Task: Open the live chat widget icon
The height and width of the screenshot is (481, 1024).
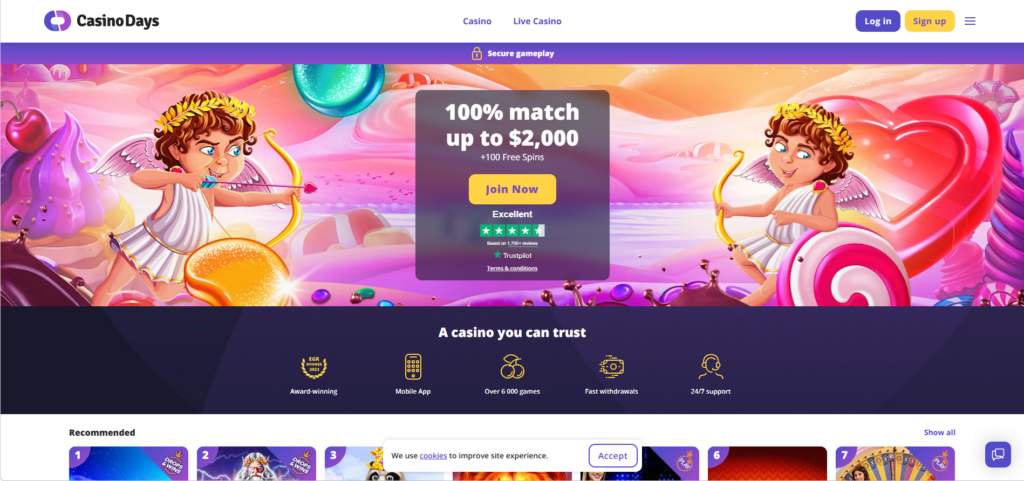Action: [x=998, y=454]
